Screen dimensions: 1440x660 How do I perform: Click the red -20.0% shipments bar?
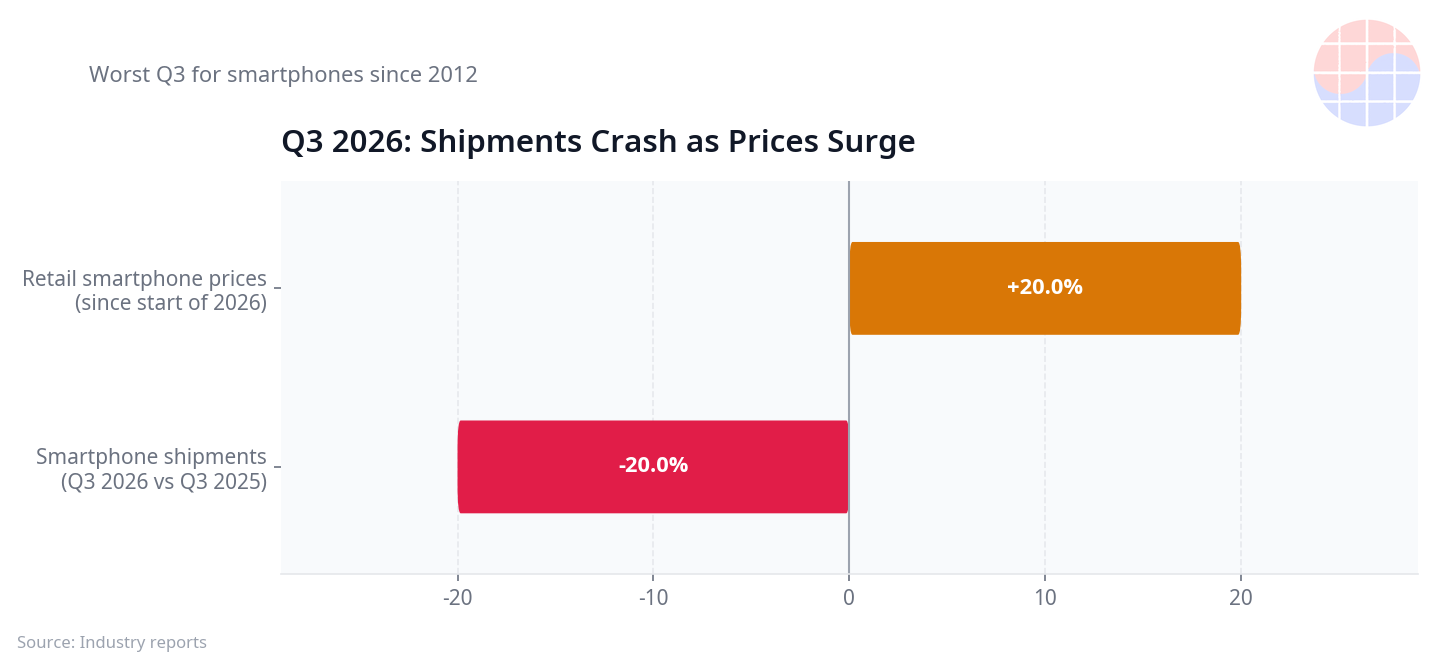coord(653,466)
